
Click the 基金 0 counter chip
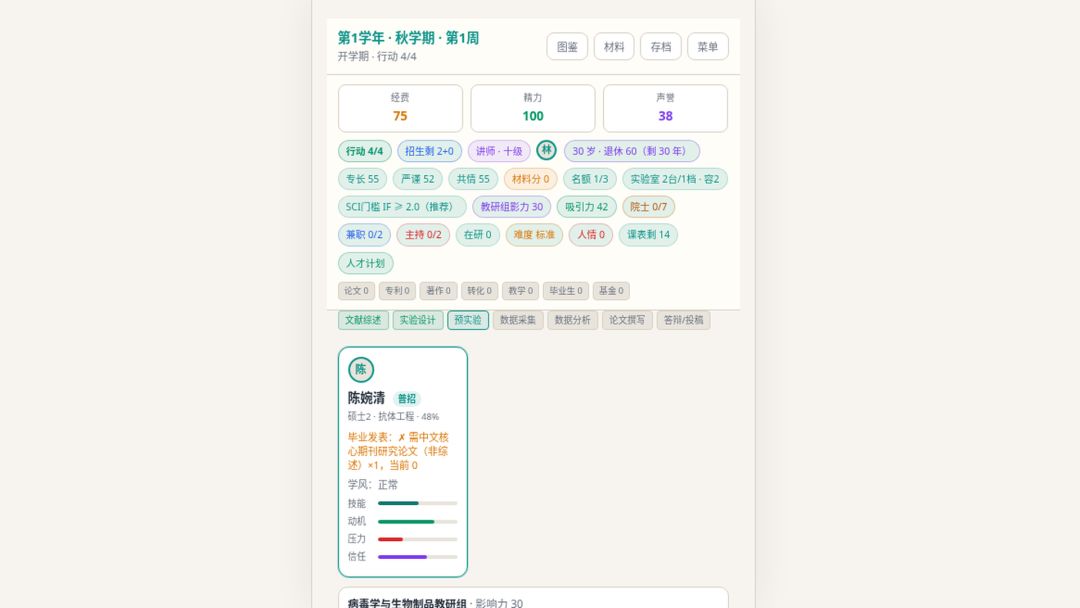611,291
